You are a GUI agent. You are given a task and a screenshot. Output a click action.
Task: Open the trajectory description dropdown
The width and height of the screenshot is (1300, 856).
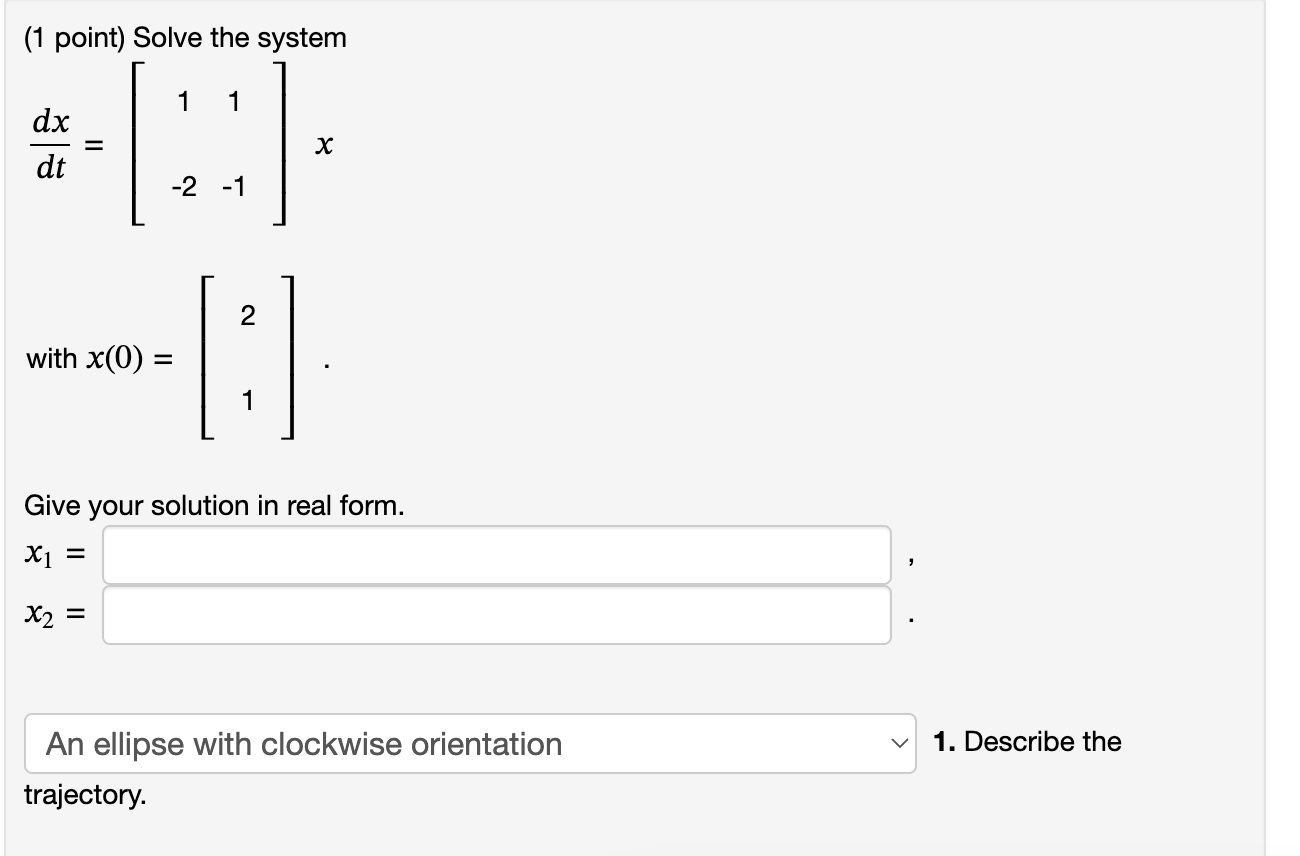[470, 744]
